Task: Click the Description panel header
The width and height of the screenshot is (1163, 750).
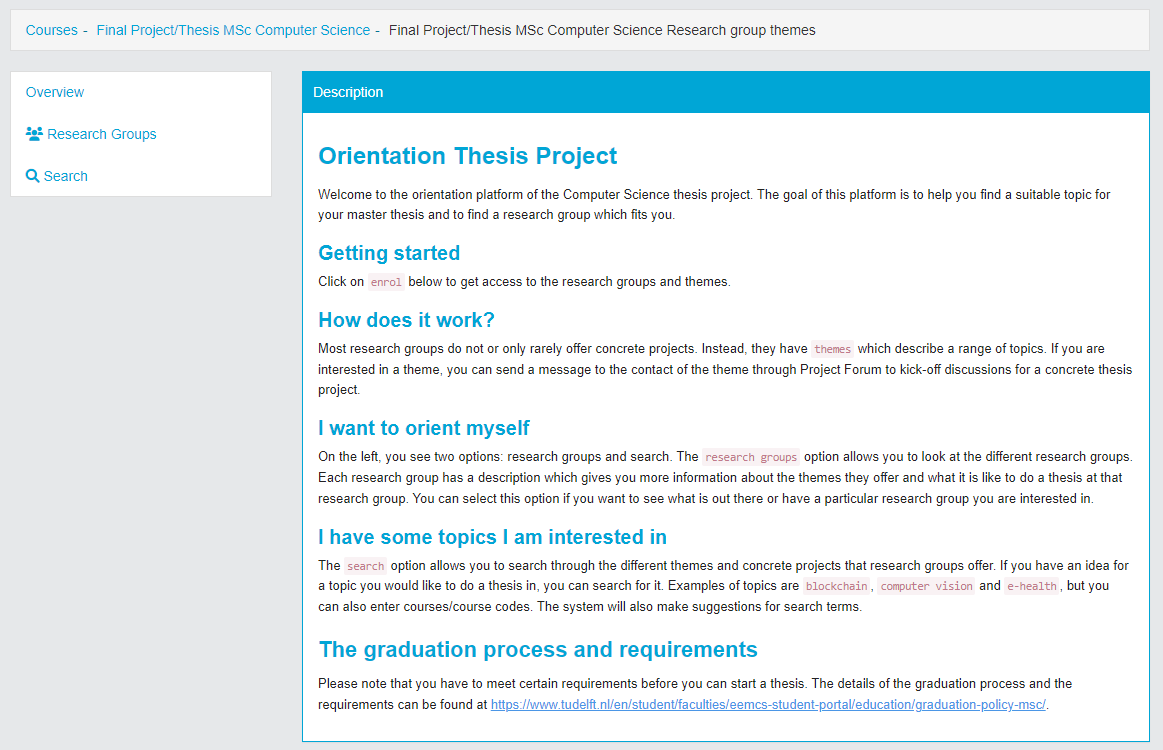Action: 725,92
